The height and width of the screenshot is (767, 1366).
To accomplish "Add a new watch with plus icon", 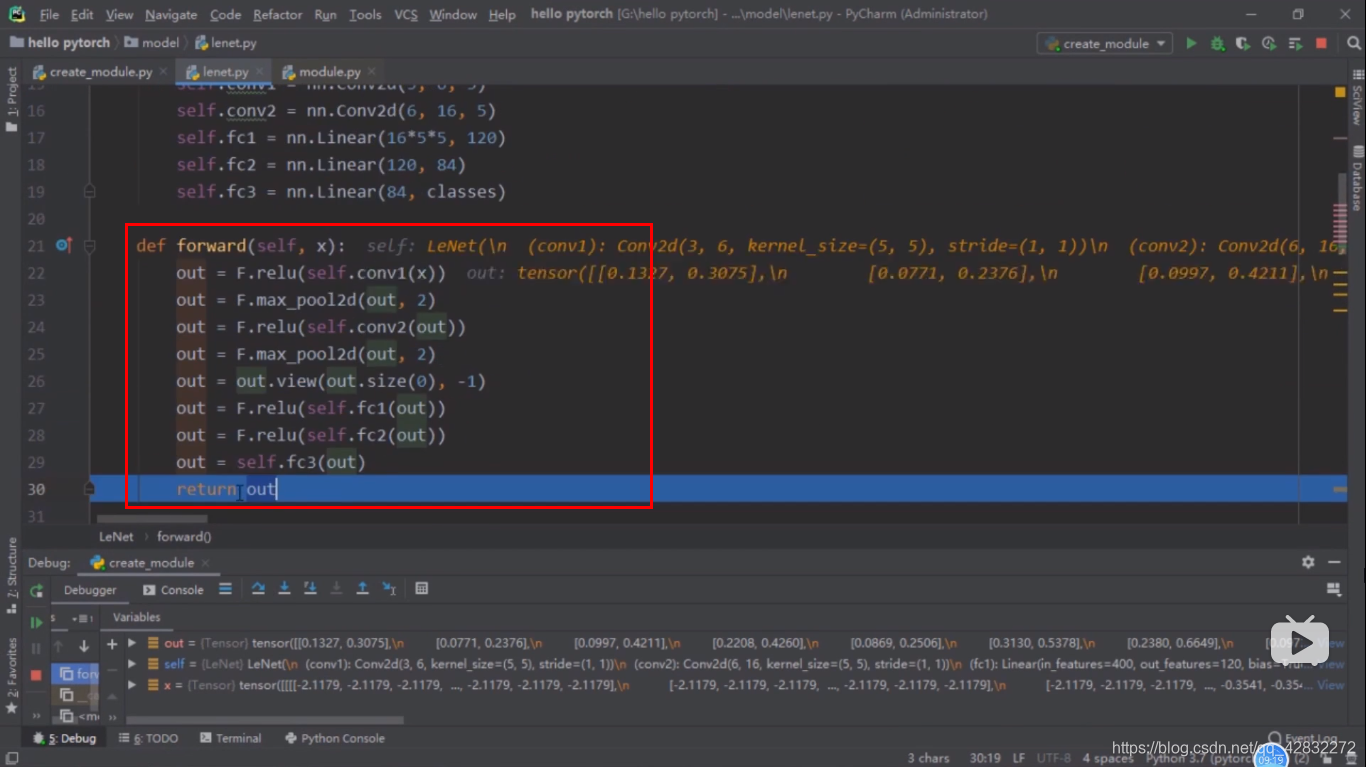I will tap(112, 644).
